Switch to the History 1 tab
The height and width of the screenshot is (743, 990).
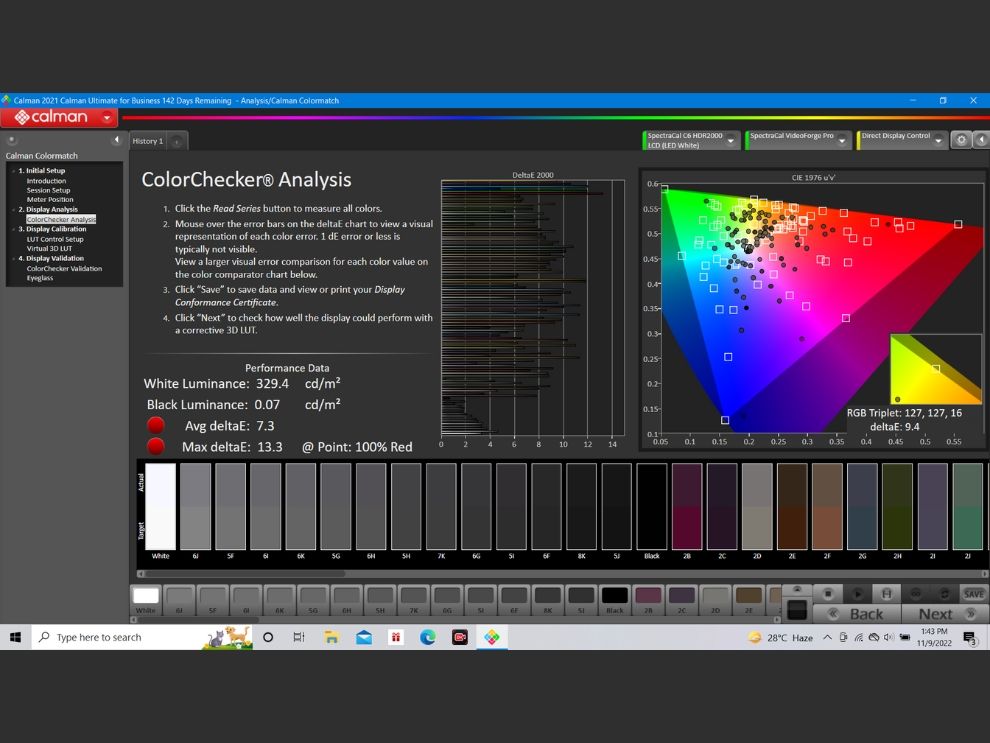[148, 141]
